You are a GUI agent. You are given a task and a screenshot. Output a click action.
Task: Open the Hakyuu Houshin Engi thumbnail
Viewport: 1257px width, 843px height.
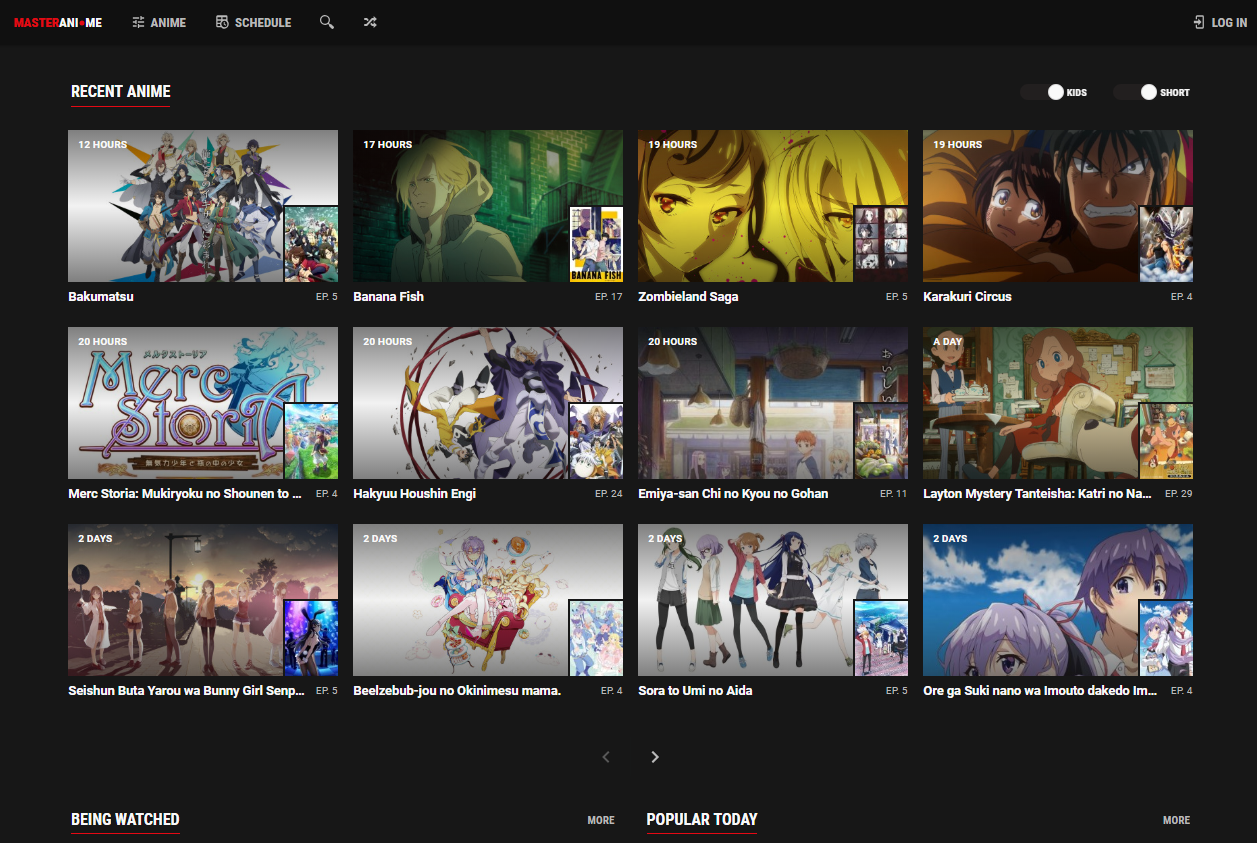488,403
